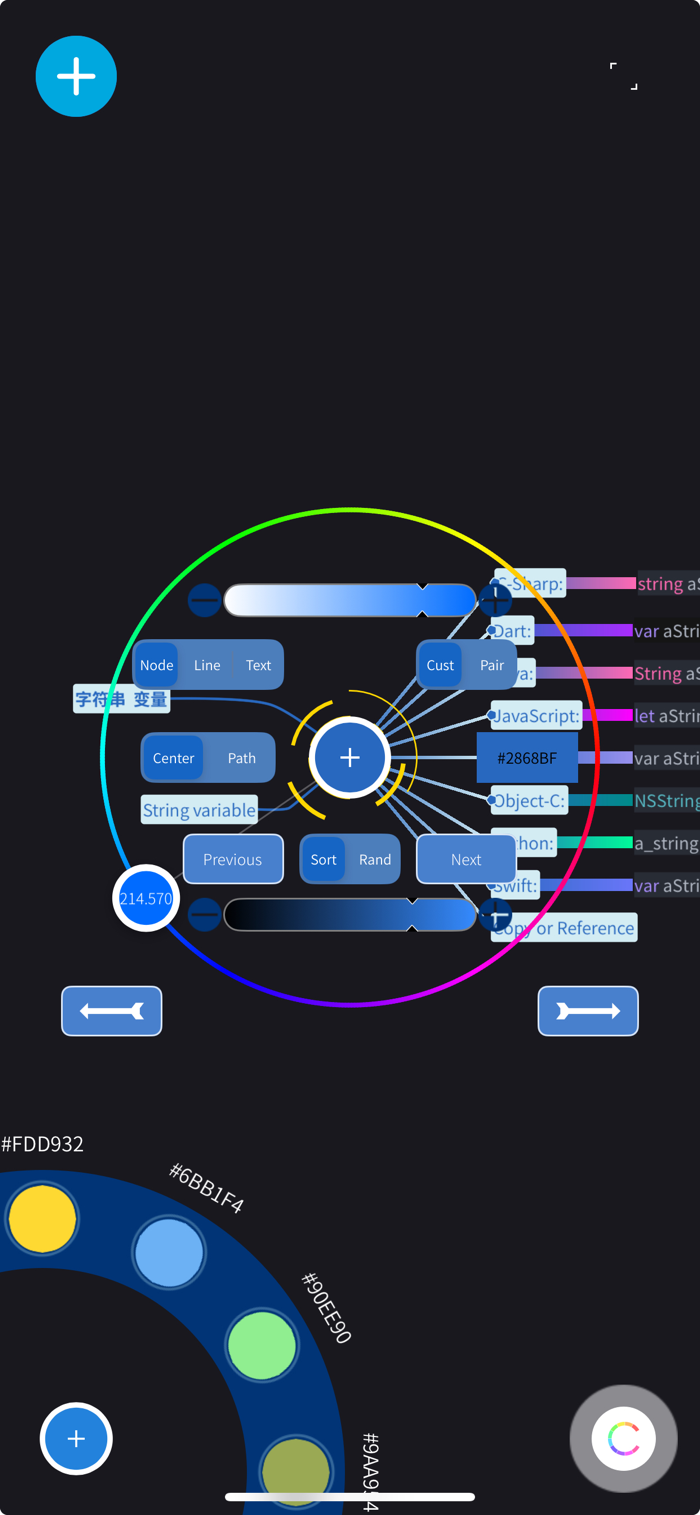
Task: Choose the Center option
Action: coord(173,758)
